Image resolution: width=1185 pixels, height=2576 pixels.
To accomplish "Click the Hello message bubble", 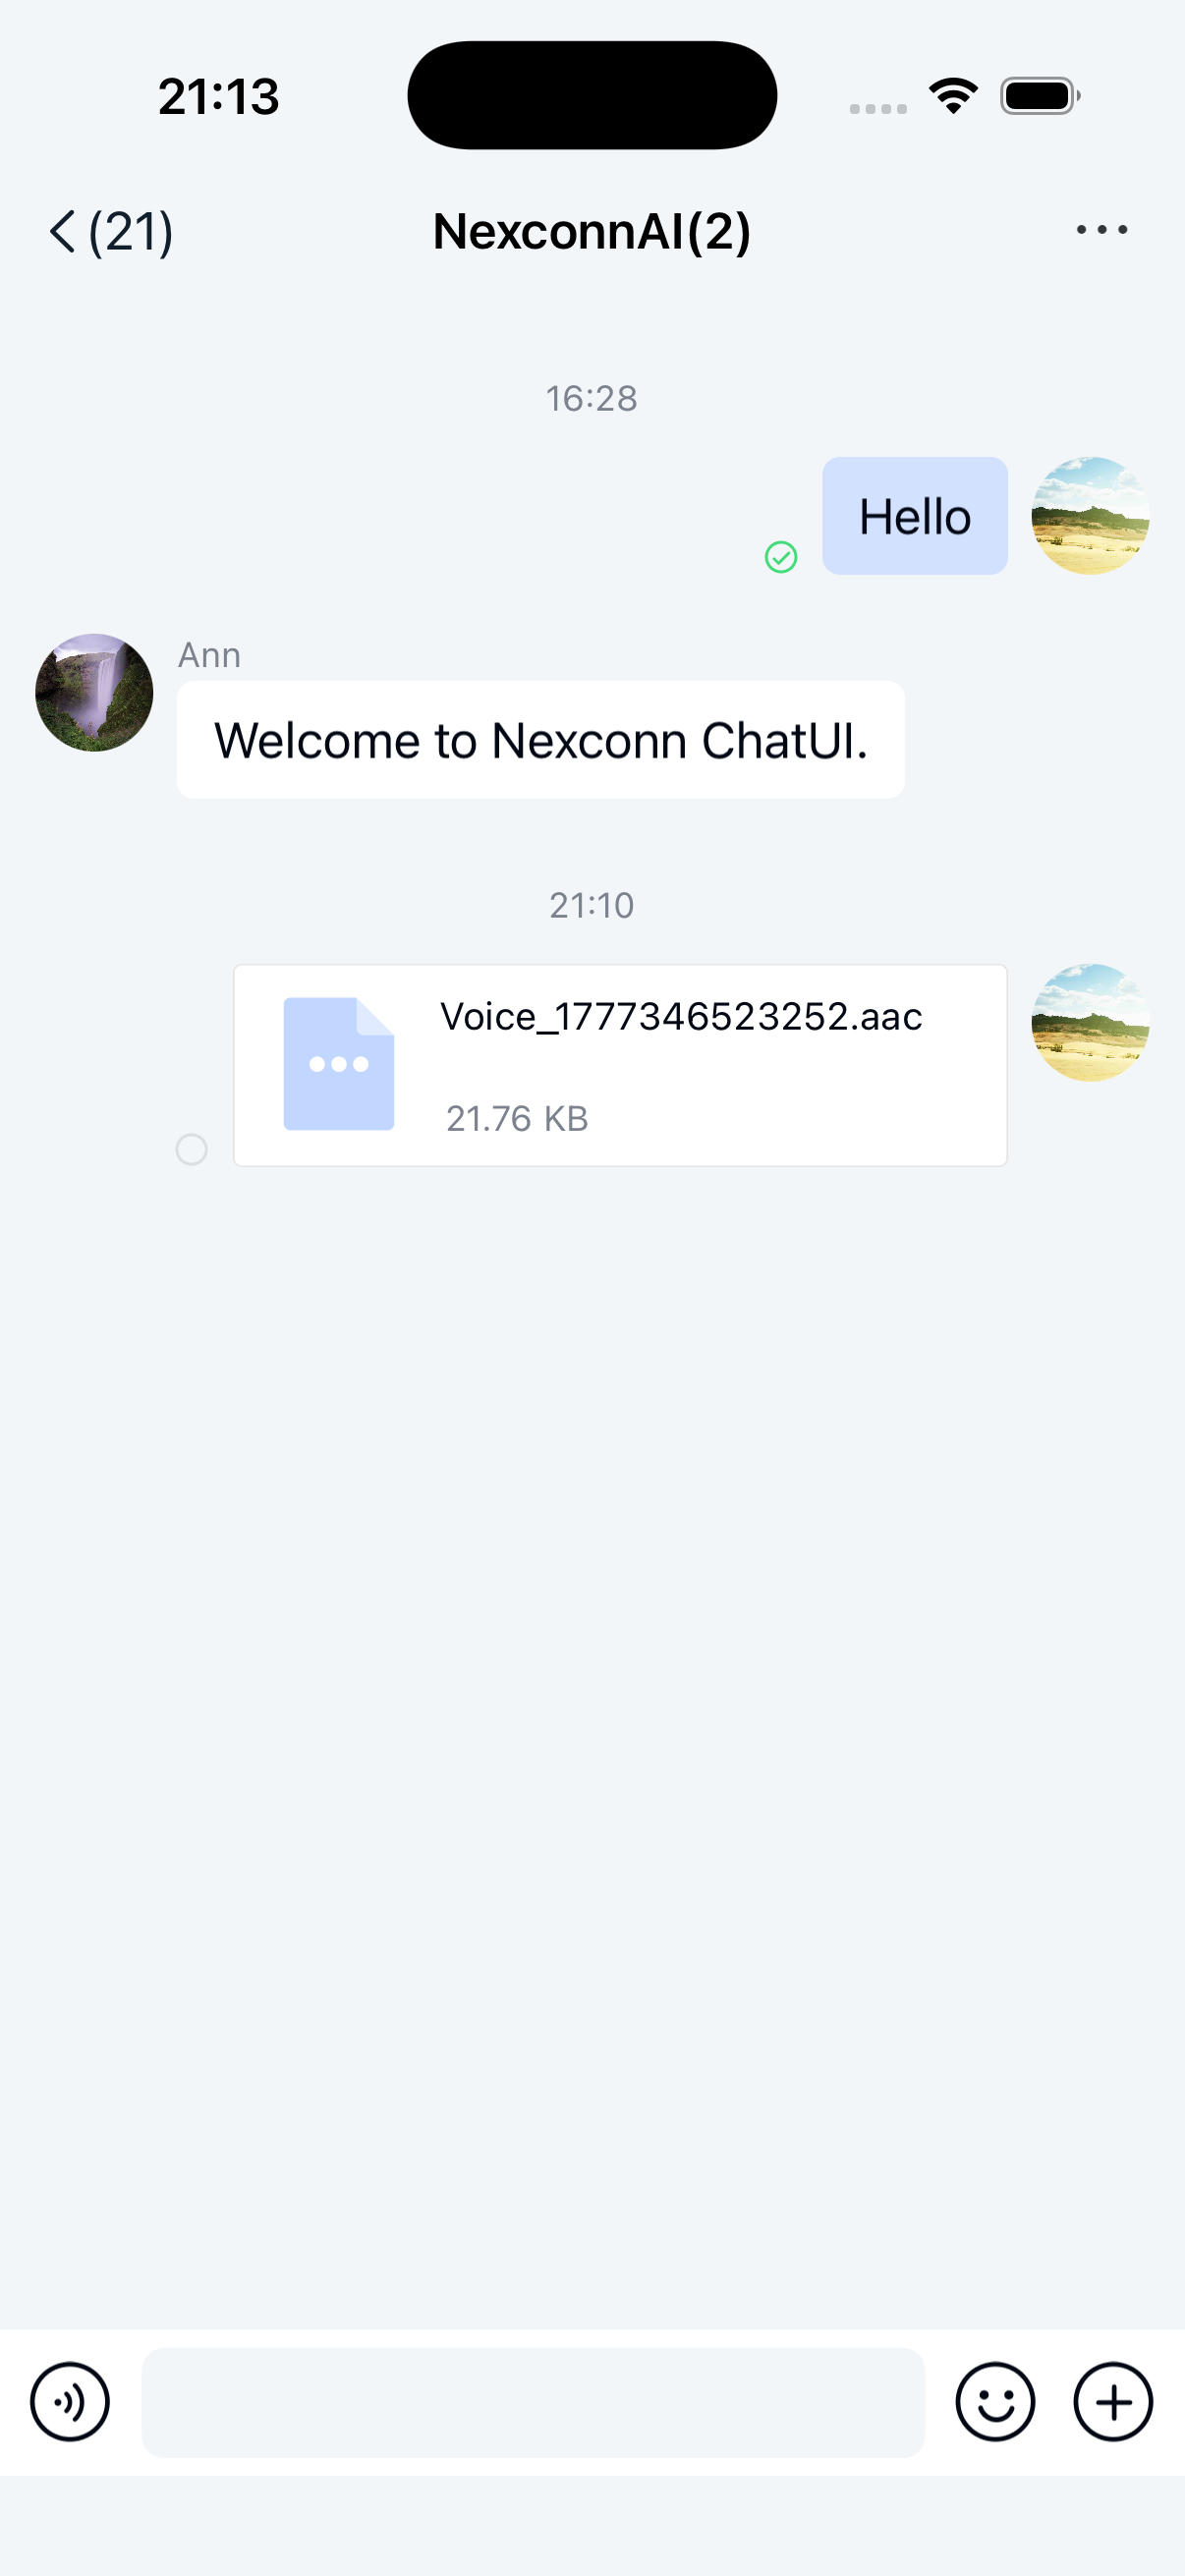I will pyautogui.click(x=913, y=516).
